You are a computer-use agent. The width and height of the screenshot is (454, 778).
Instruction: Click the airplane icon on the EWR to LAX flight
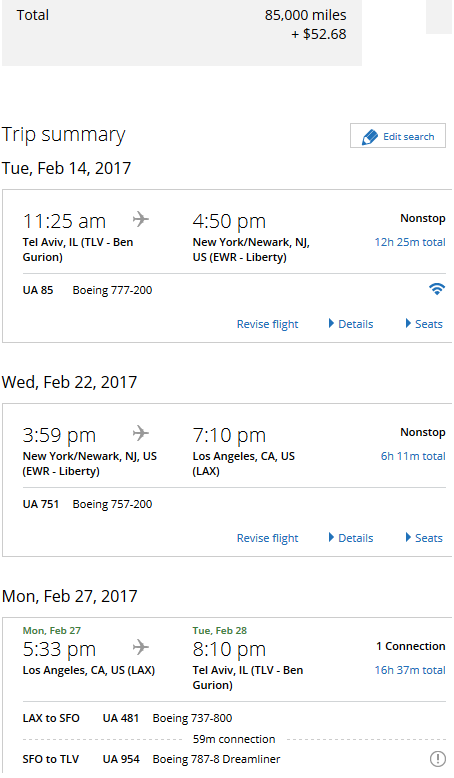141,433
